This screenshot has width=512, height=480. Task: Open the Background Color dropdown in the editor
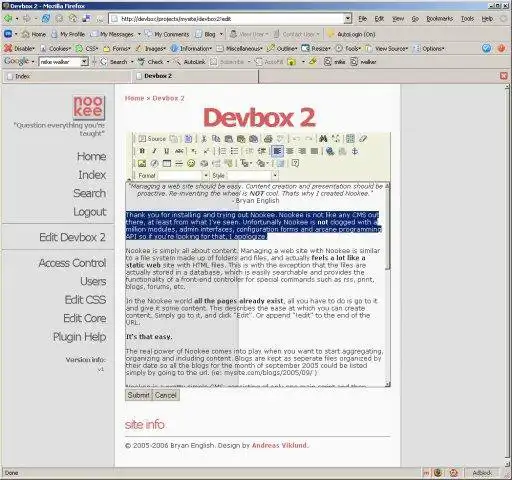263,163
